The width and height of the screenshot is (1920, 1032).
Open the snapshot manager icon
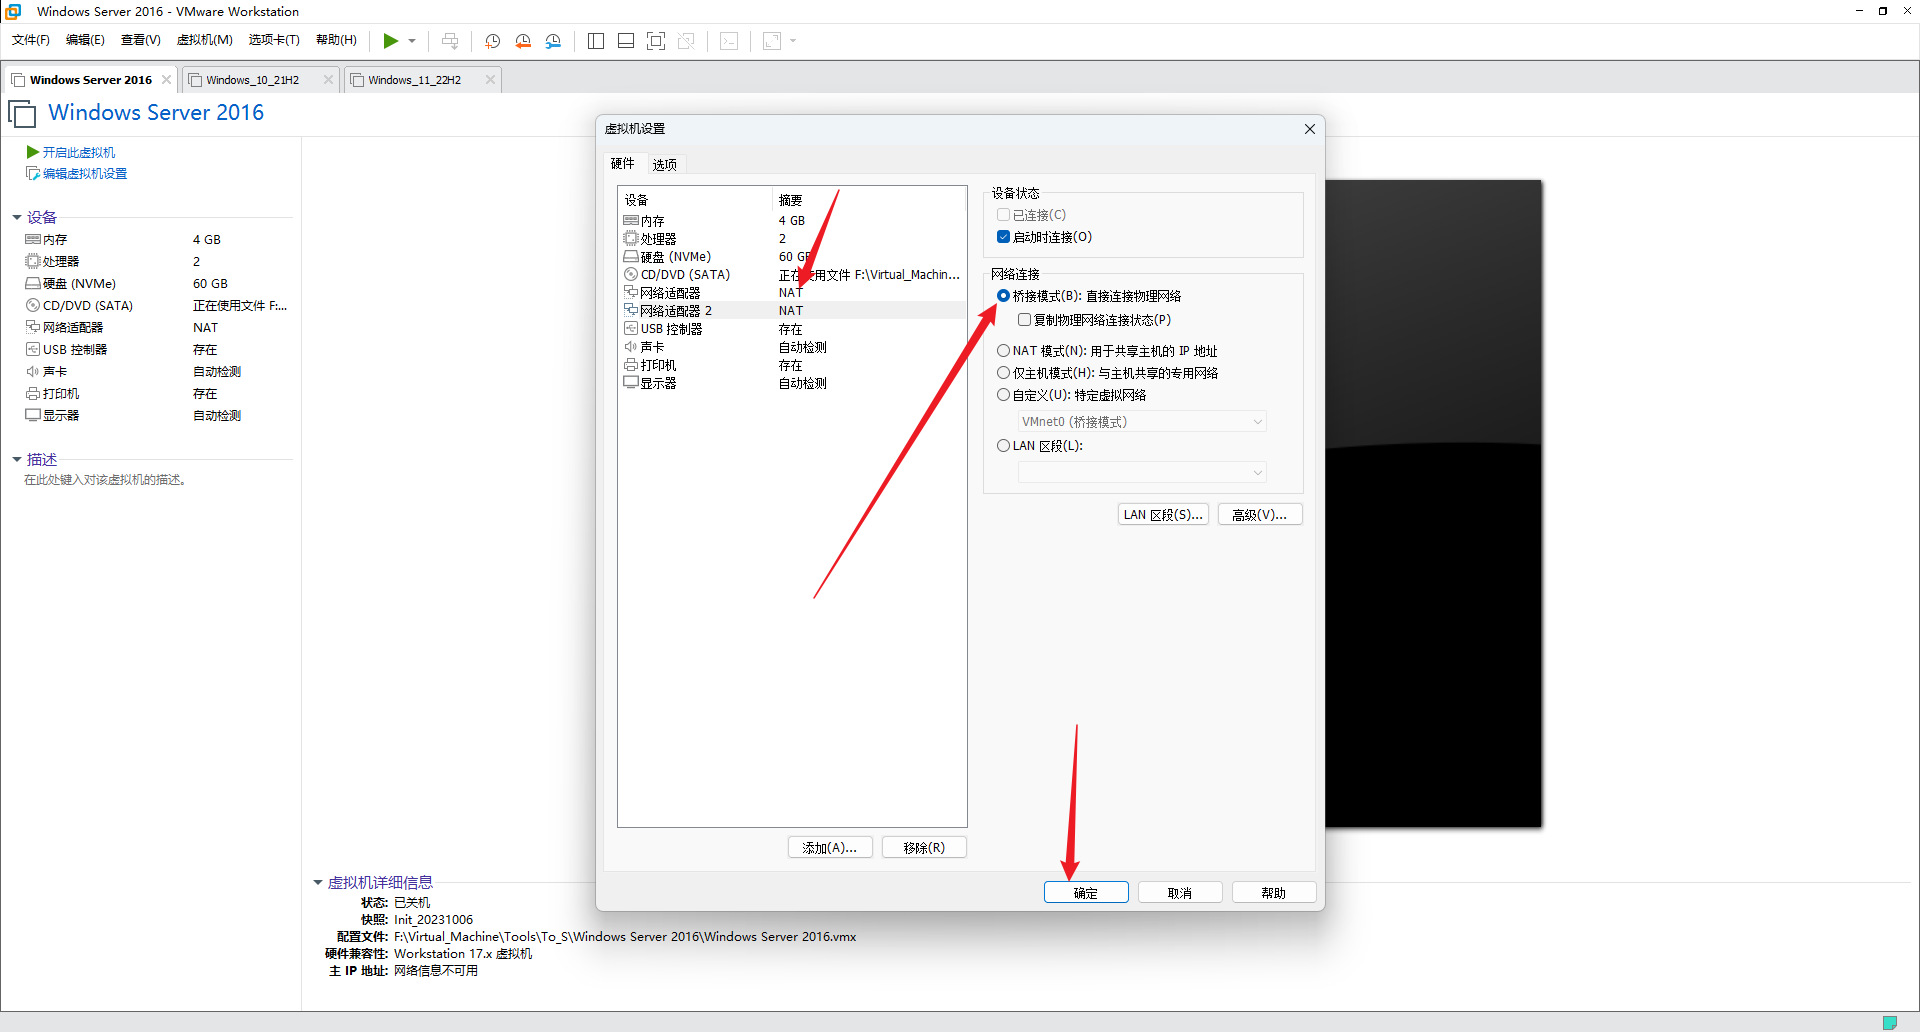coord(553,41)
